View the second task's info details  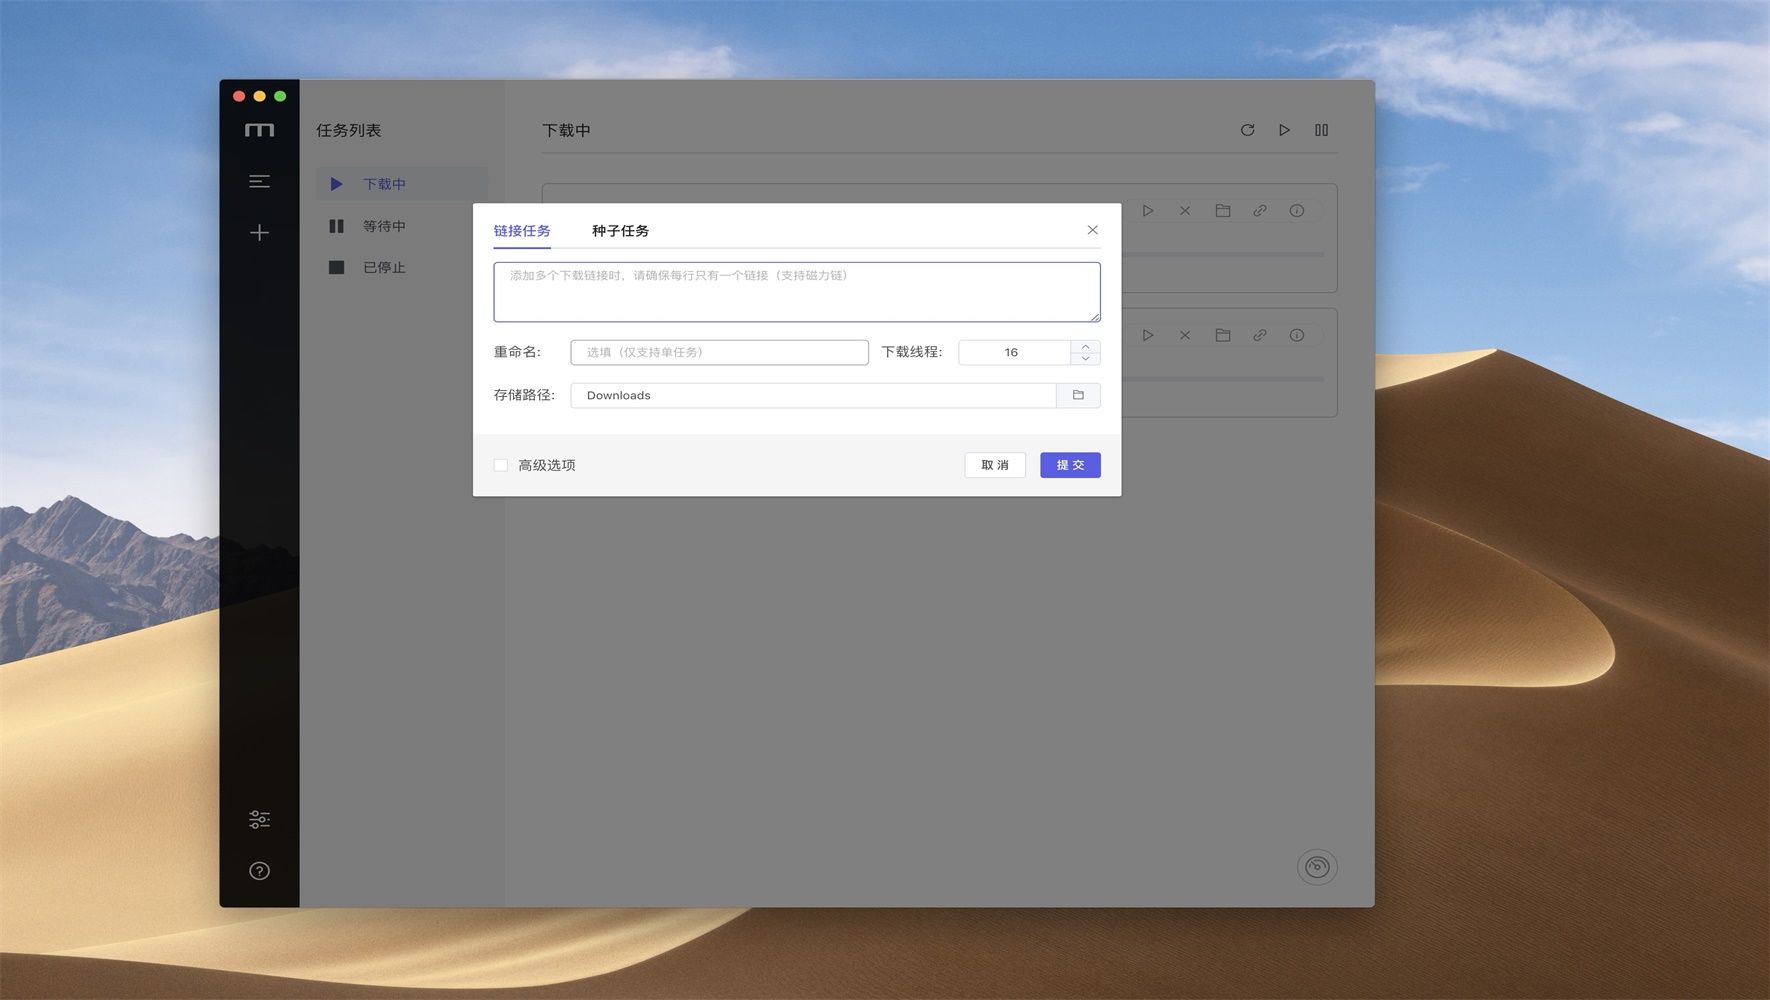pyautogui.click(x=1297, y=335)
